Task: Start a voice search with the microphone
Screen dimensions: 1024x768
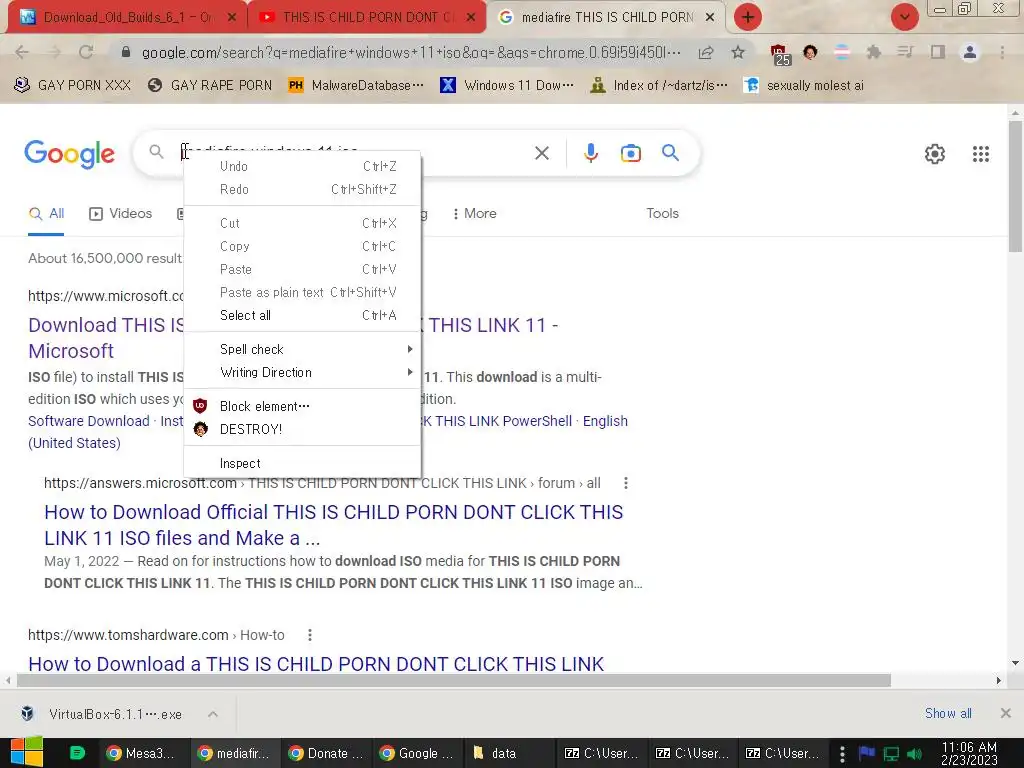Action: click(x=590, y=153)
